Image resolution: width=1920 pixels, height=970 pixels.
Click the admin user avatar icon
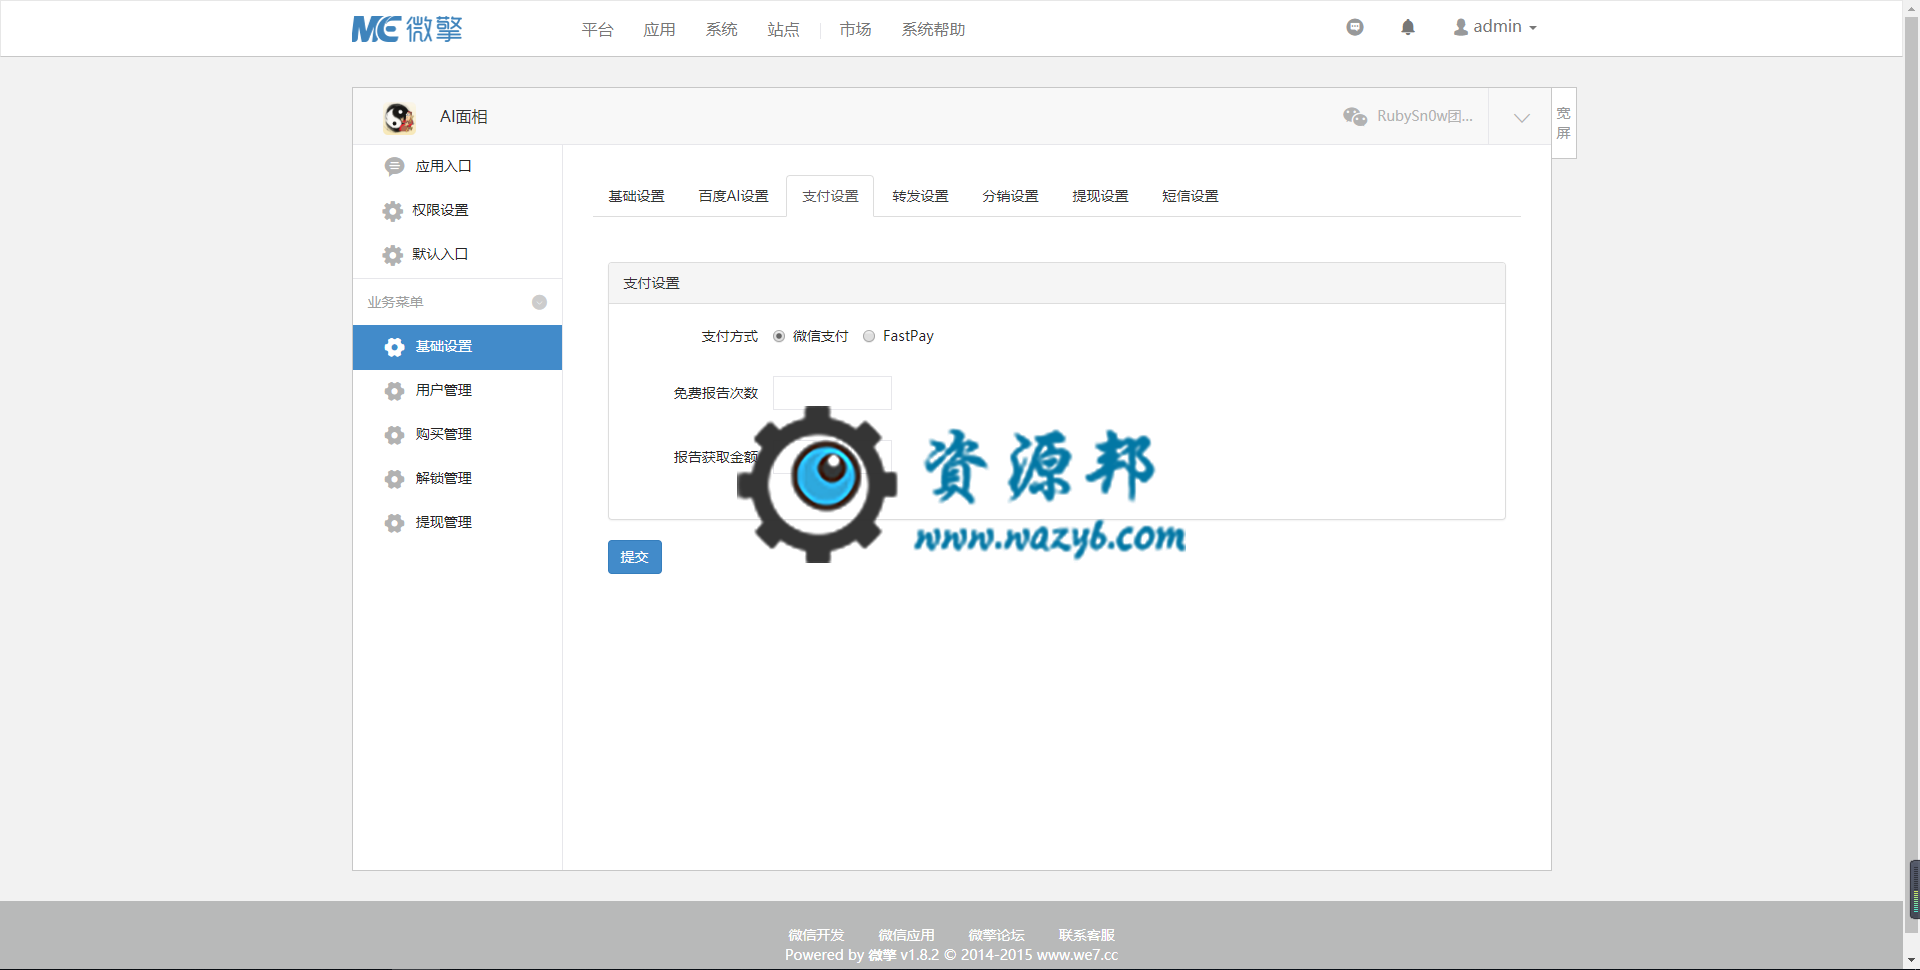(x=1461, y=27)
